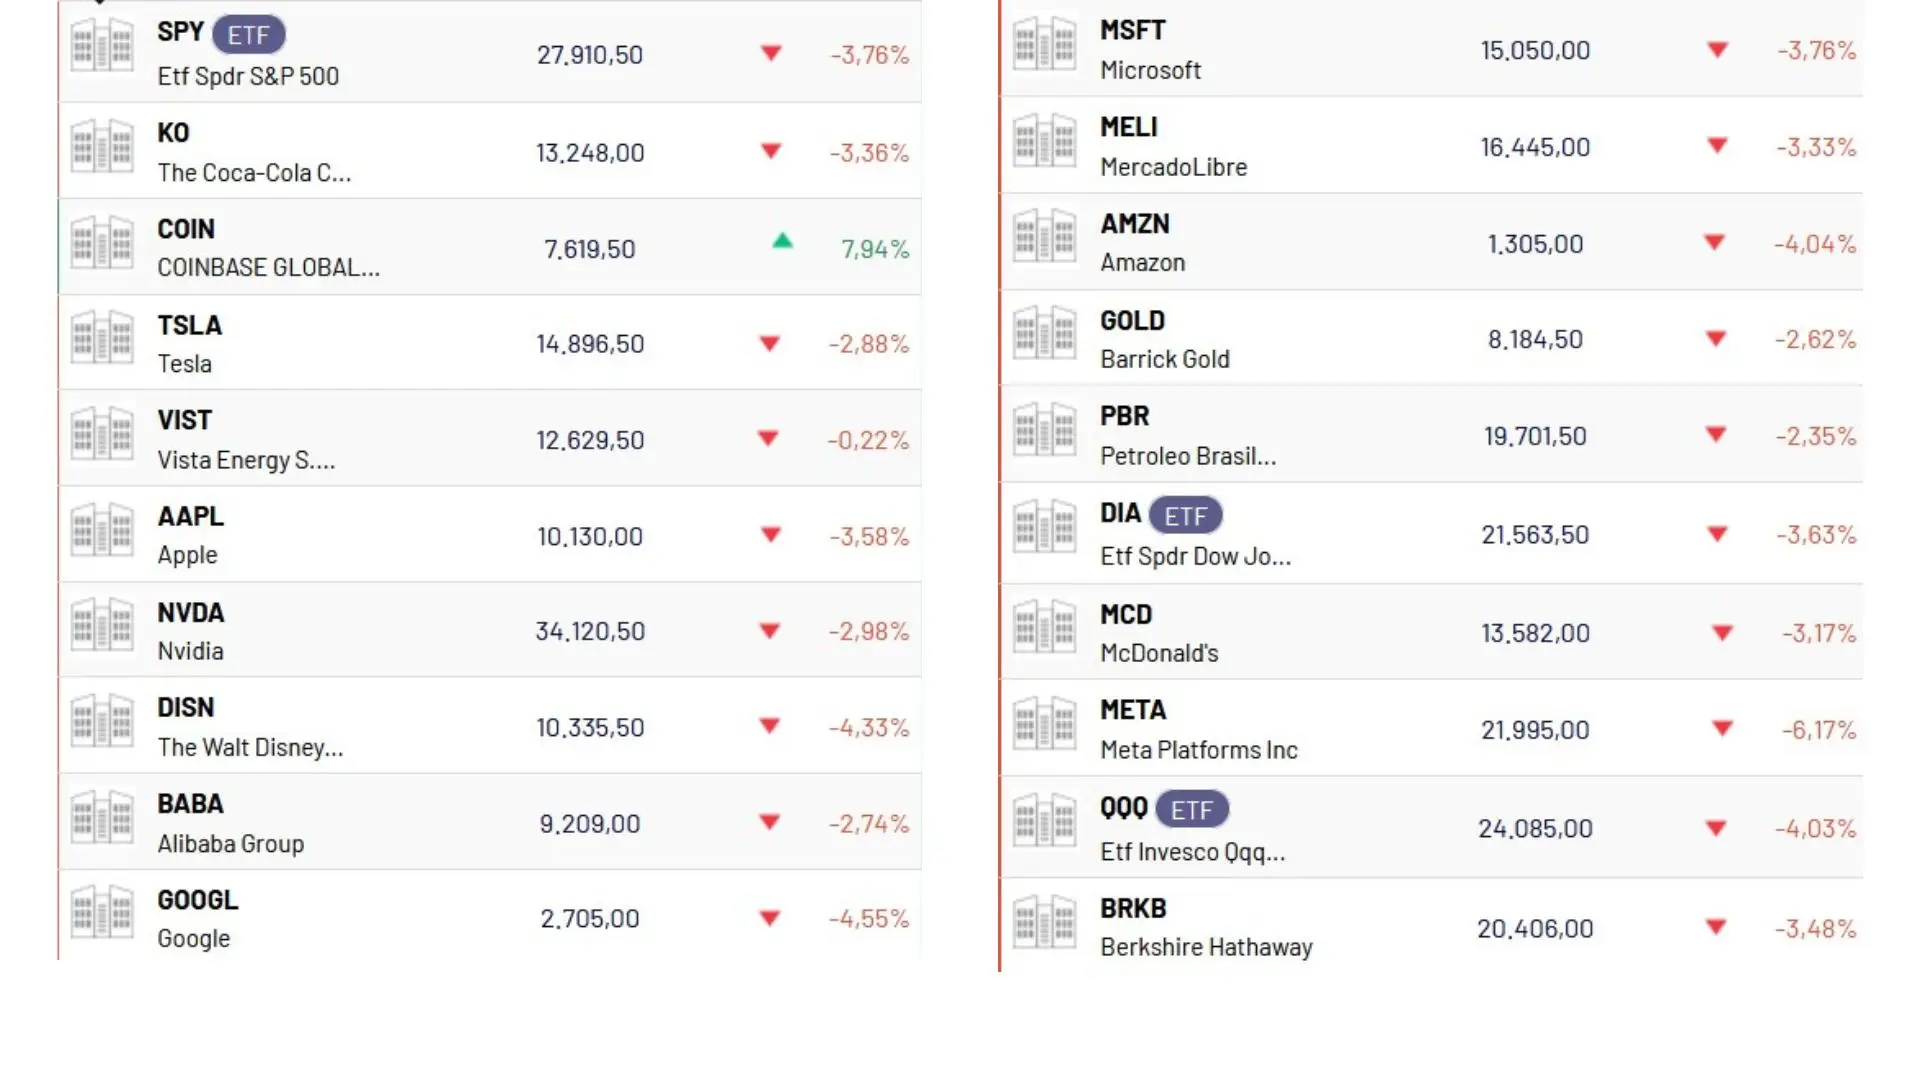
Task: Open the MELI MercadoLibre listing
Action: [x=1431, y=146]
